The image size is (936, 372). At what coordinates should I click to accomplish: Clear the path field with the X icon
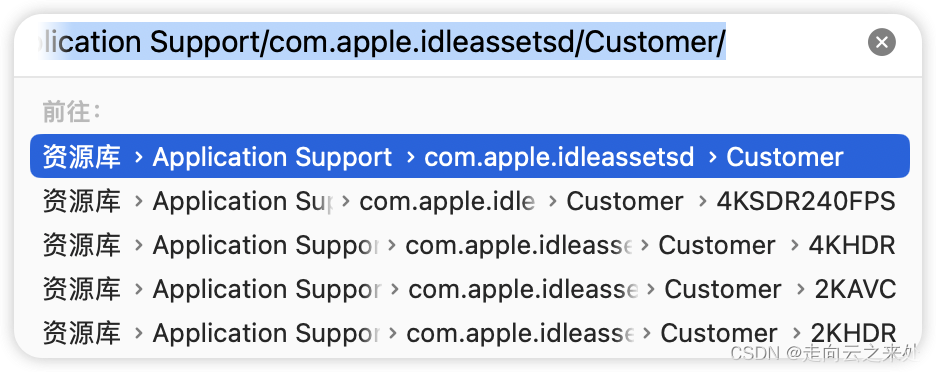click(x=881, y=42)
